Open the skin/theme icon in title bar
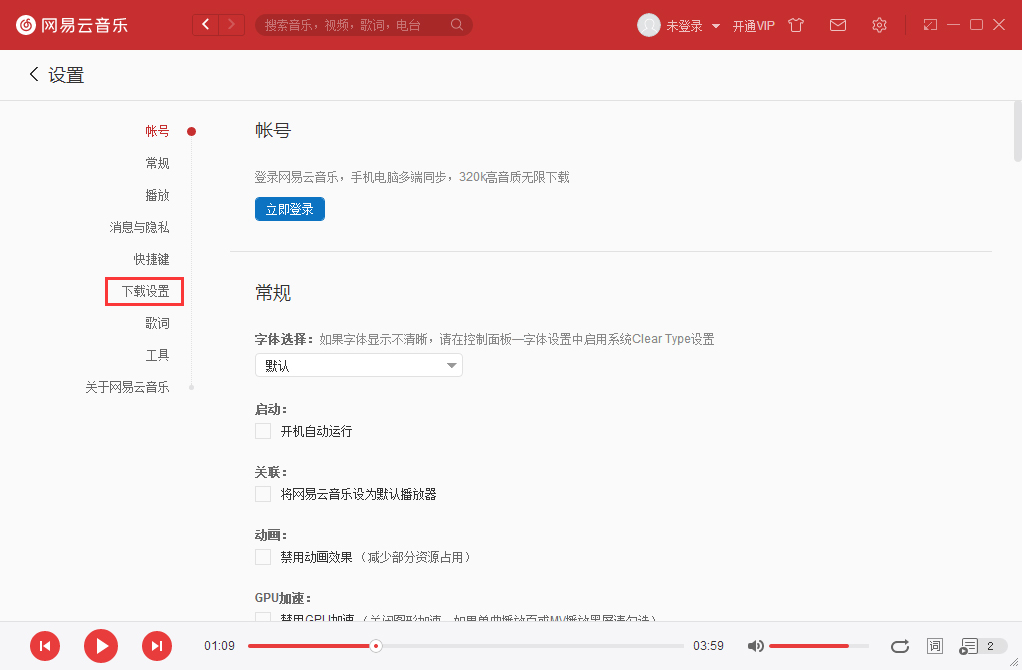Image resolution: width=1022 pixels, height=670 pixels. click(x=795, y=25)
